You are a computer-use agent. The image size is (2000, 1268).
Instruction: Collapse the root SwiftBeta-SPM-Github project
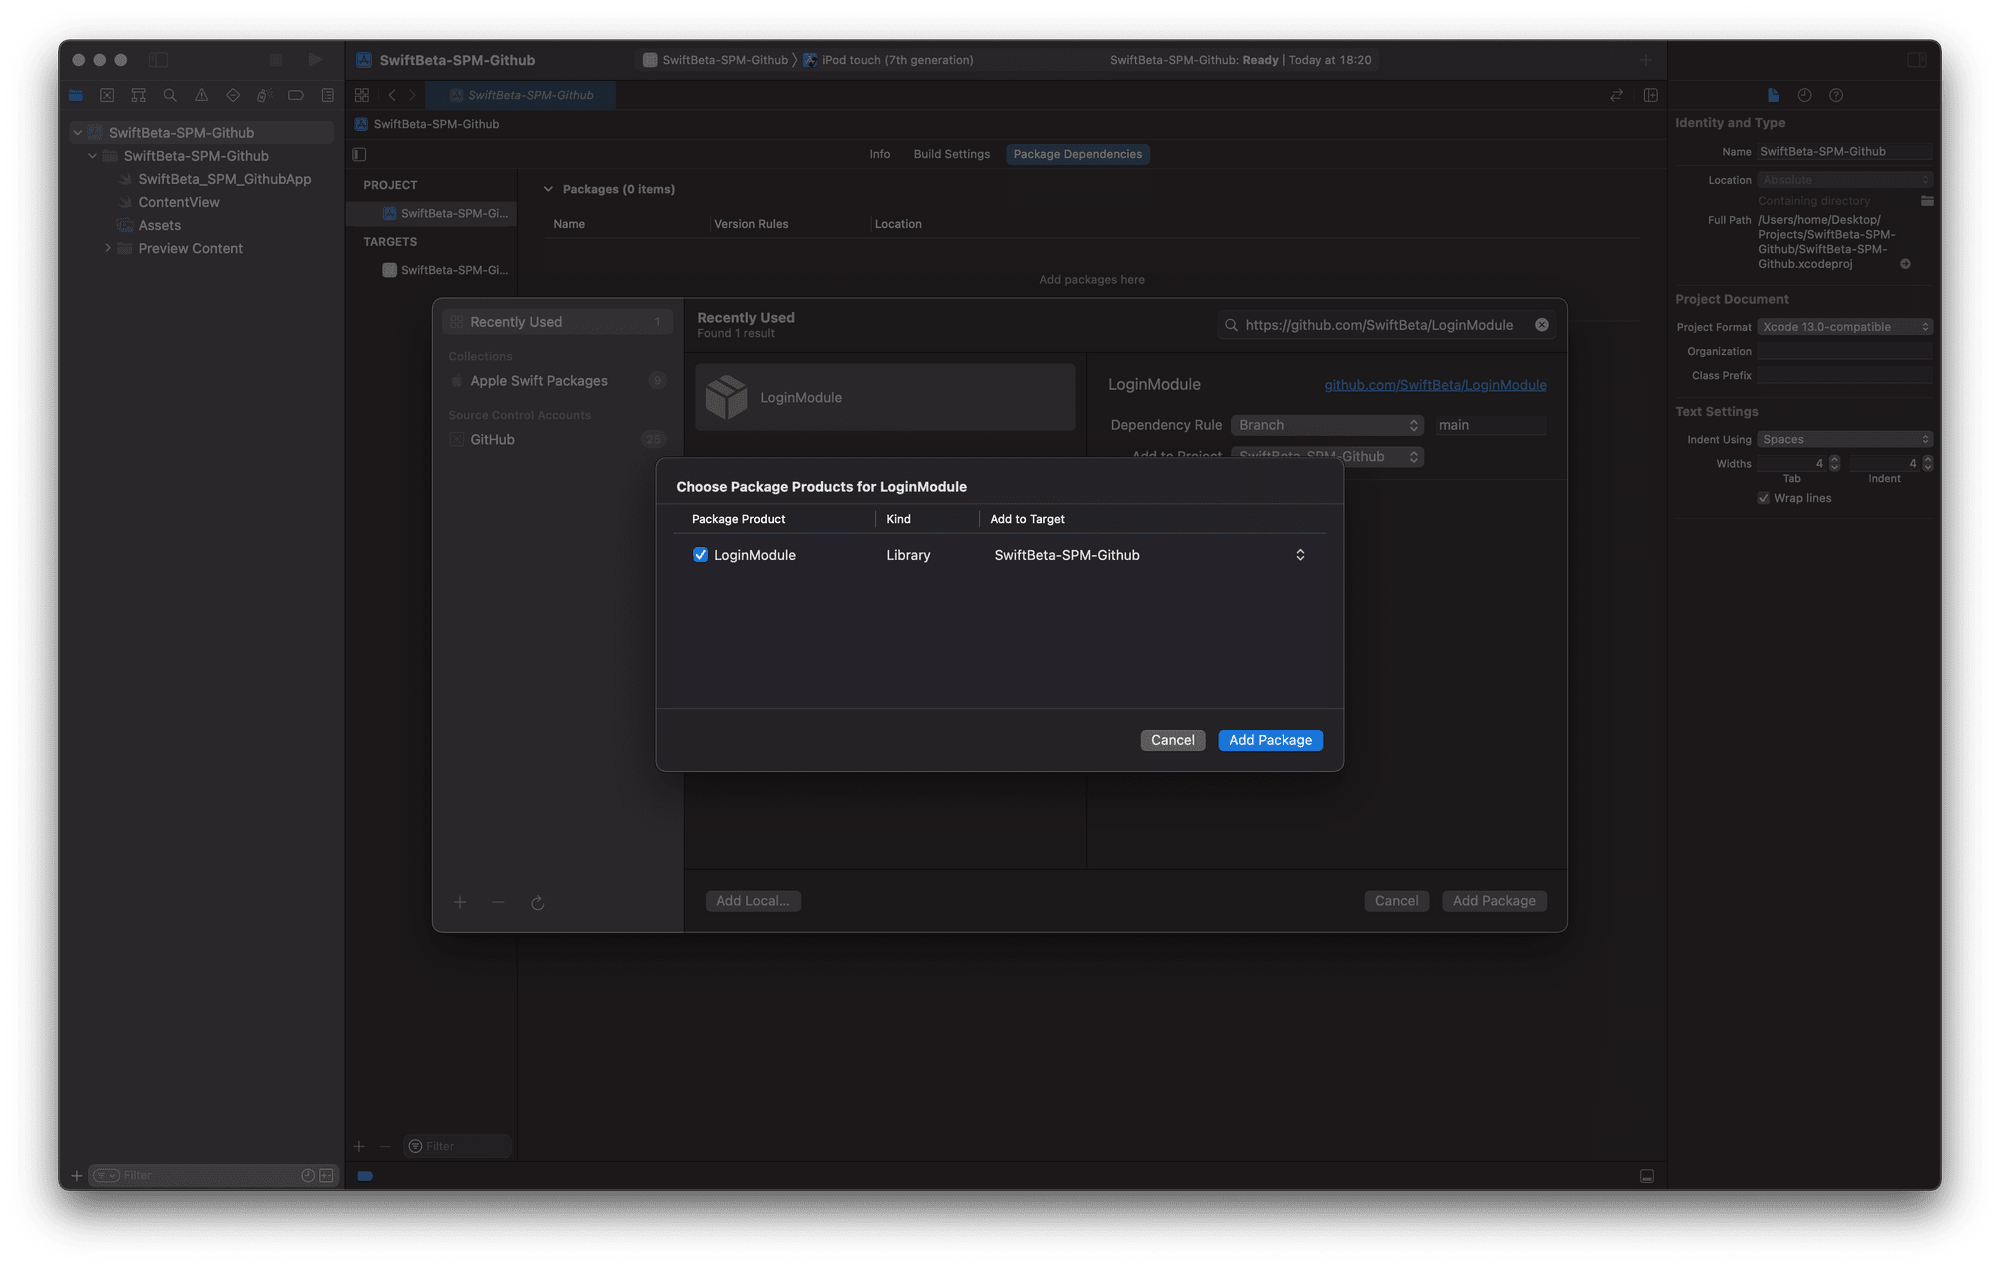[78, 132]
